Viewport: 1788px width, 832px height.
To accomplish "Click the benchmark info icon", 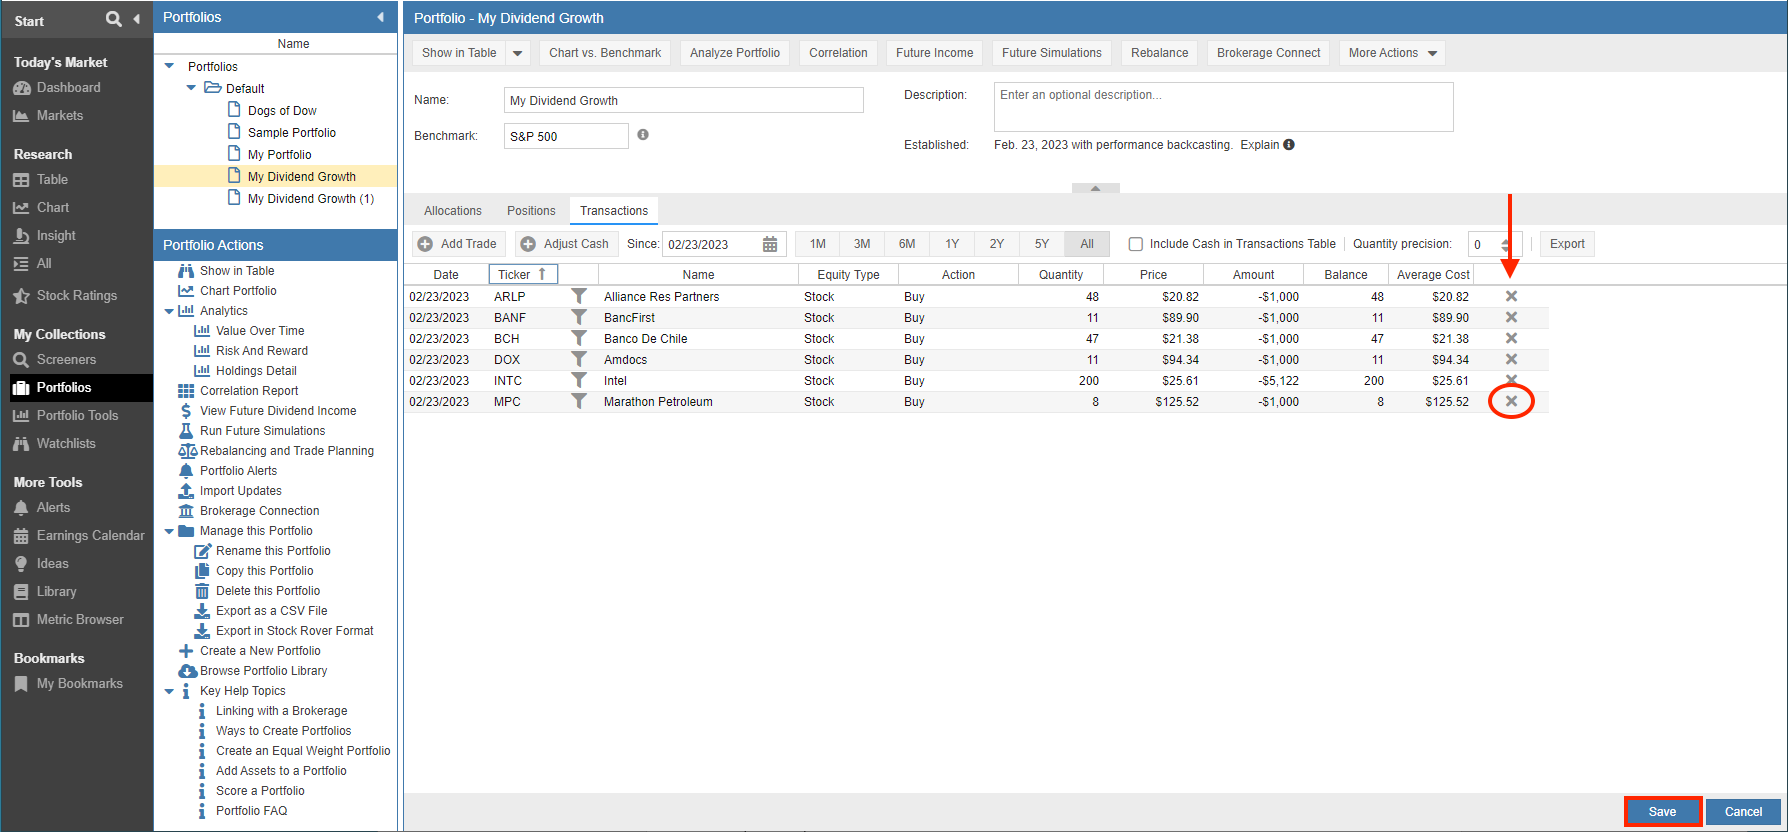I will 643,135.
